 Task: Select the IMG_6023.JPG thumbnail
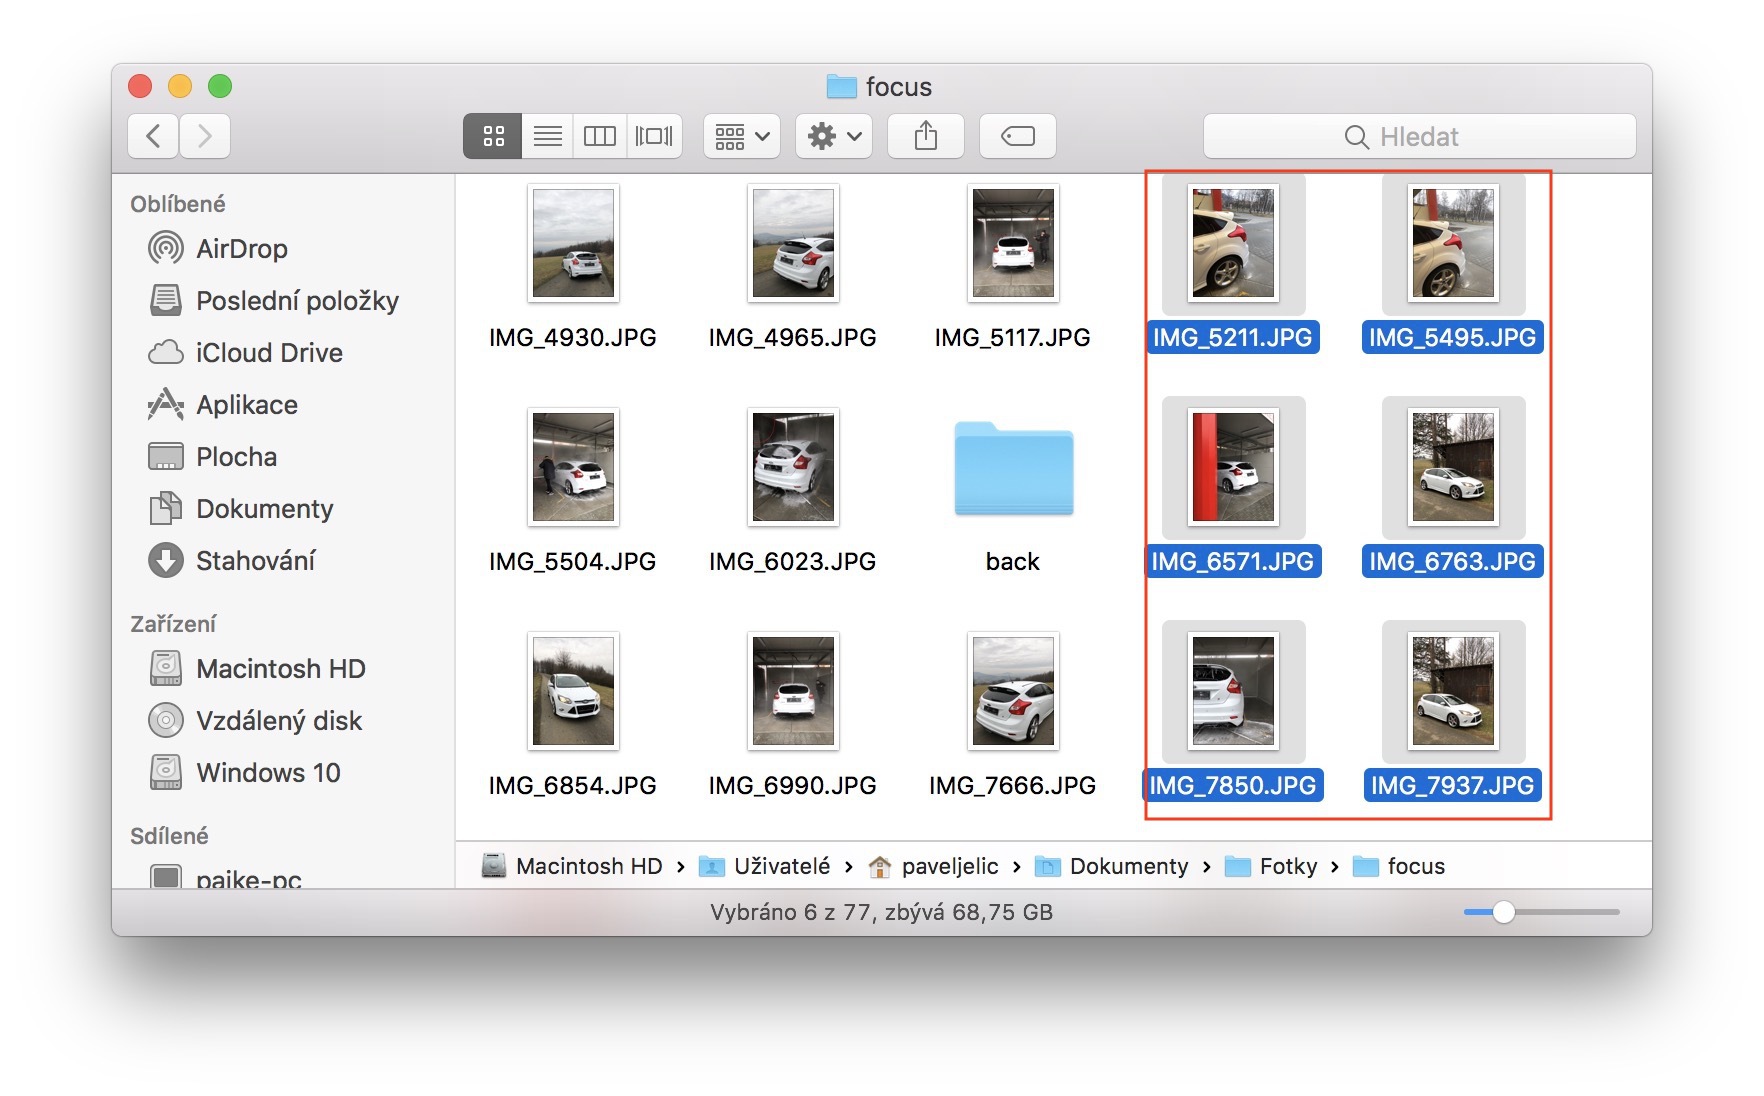tap(793, 467)
